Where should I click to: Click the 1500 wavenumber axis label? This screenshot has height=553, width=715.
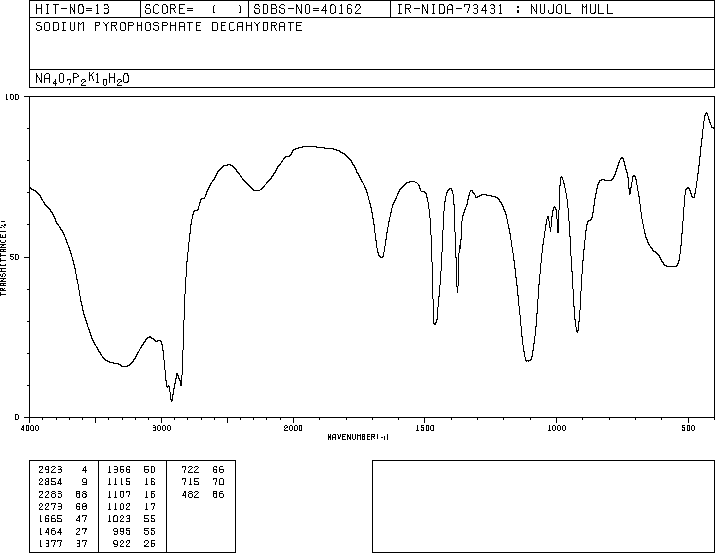tap(425, 428)
